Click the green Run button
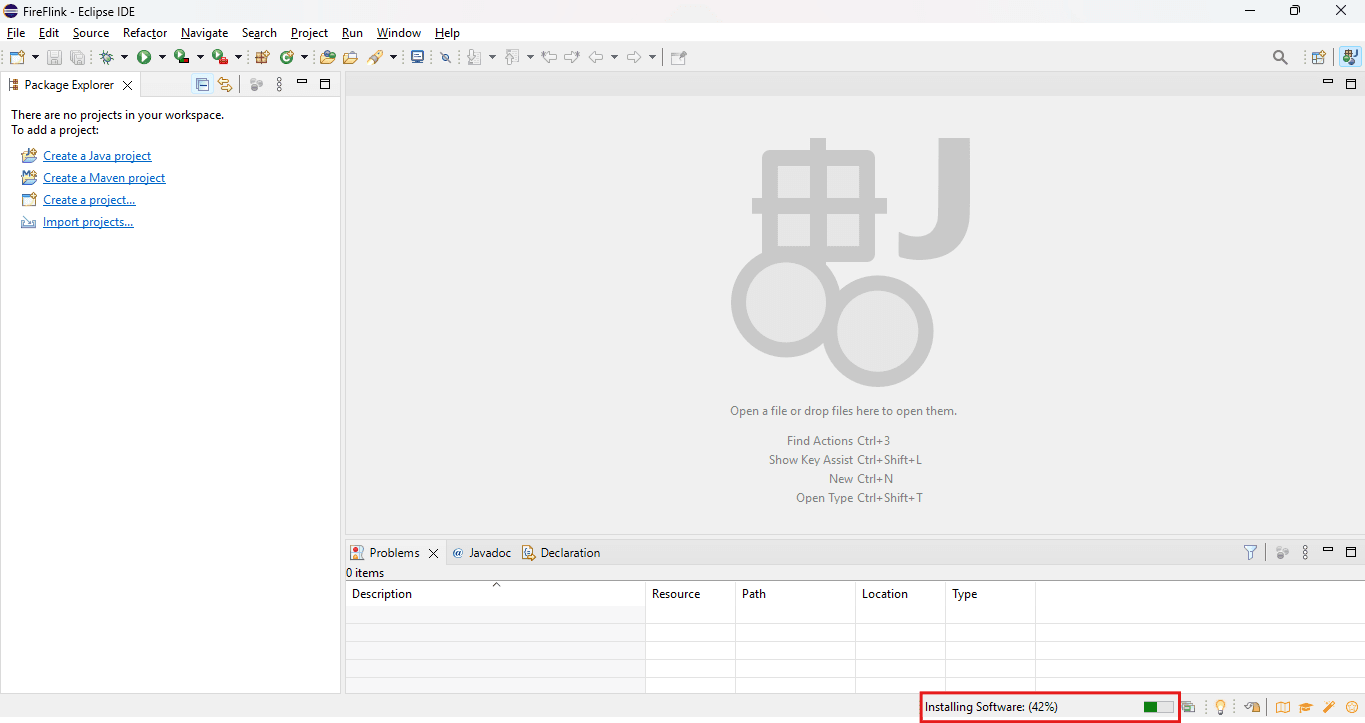Viewport: 1365px width, 723px height. pos(144,57)
